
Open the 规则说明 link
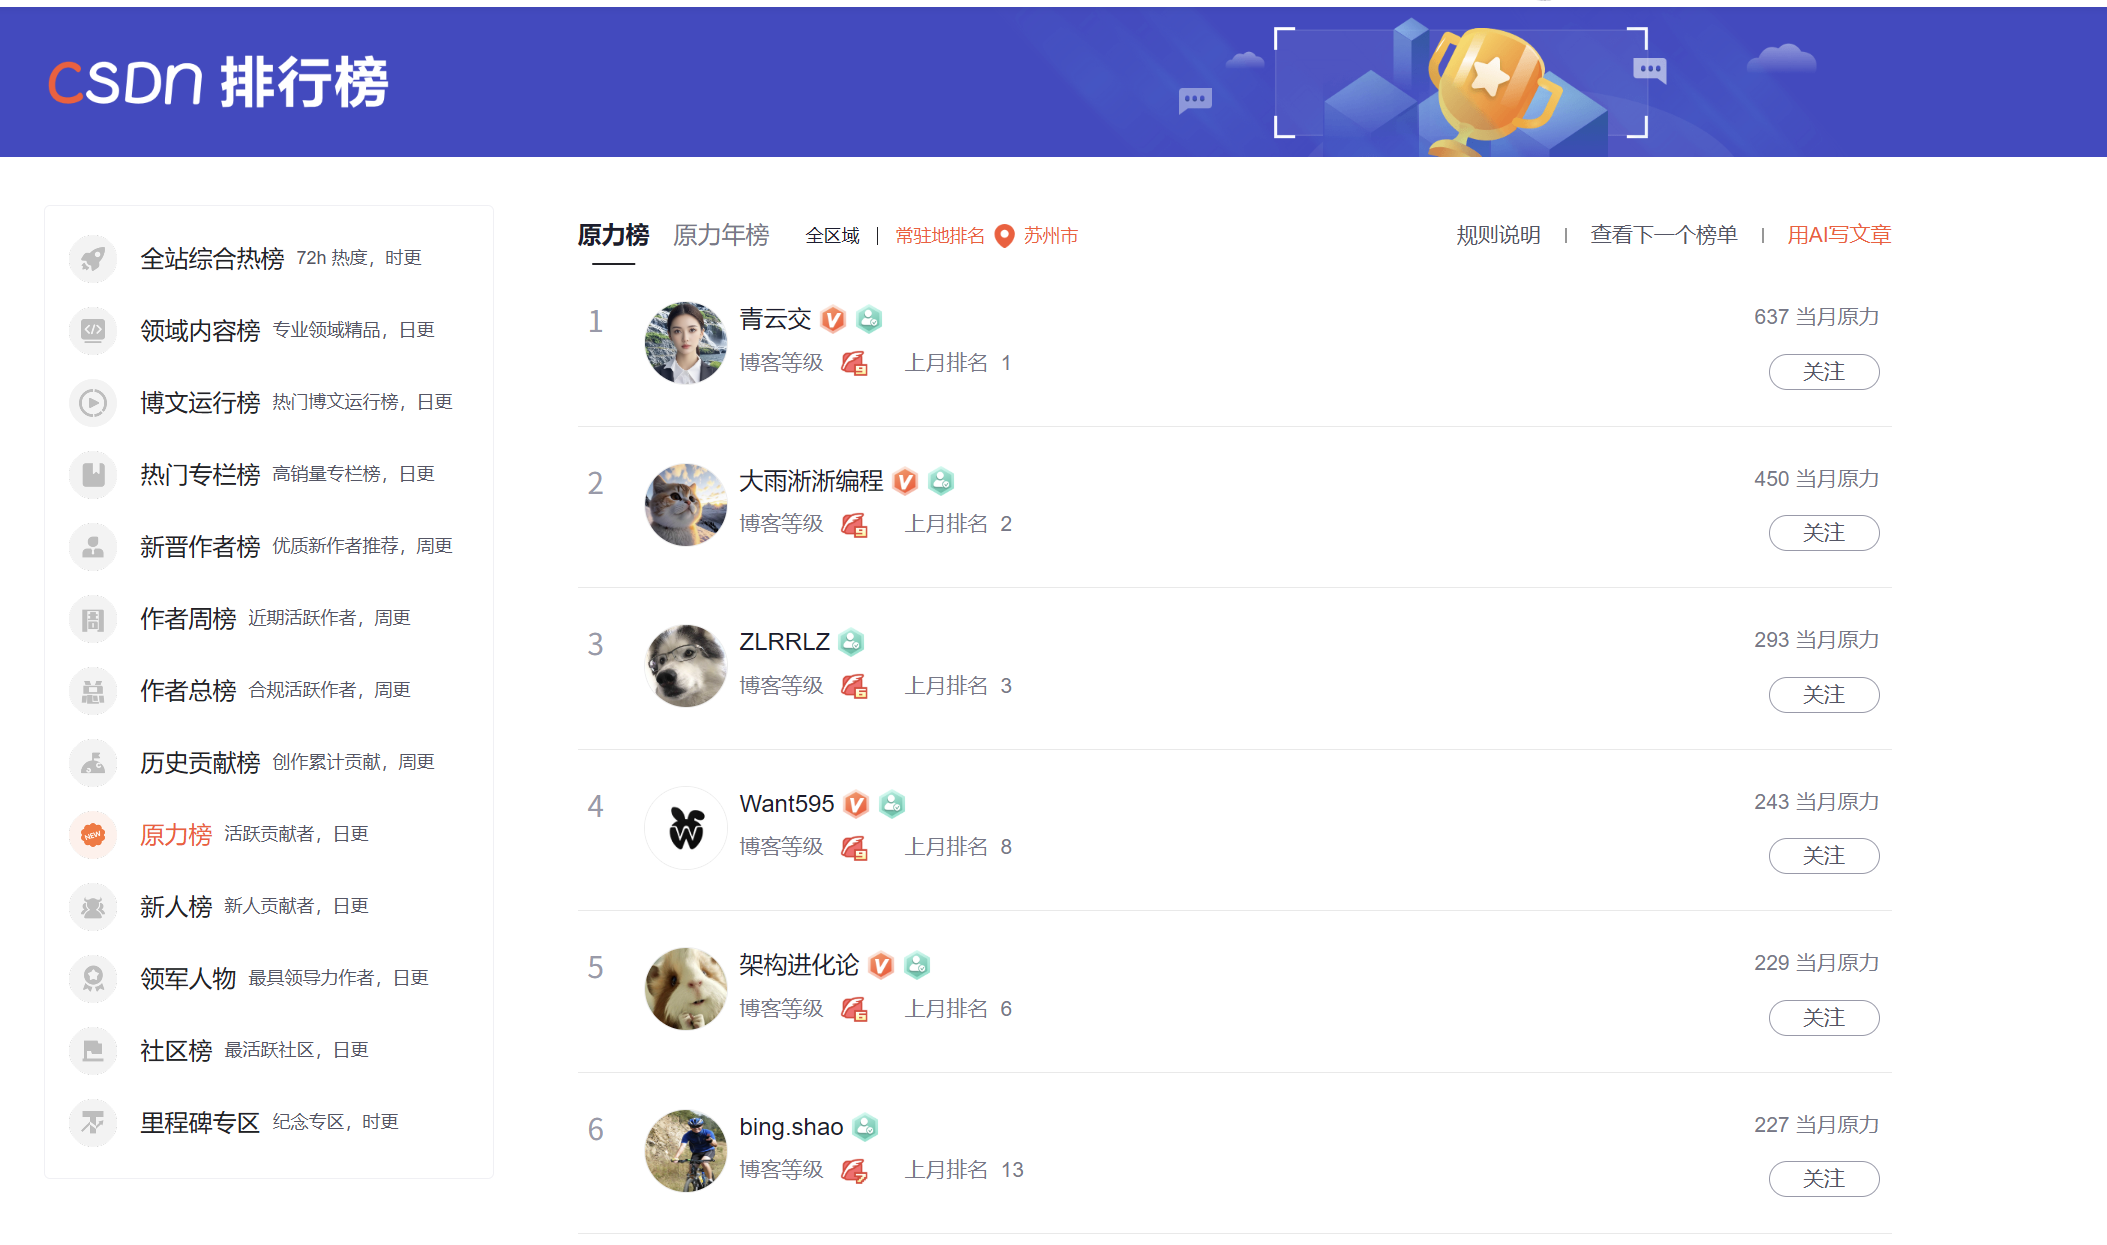tap(1498, 235)
